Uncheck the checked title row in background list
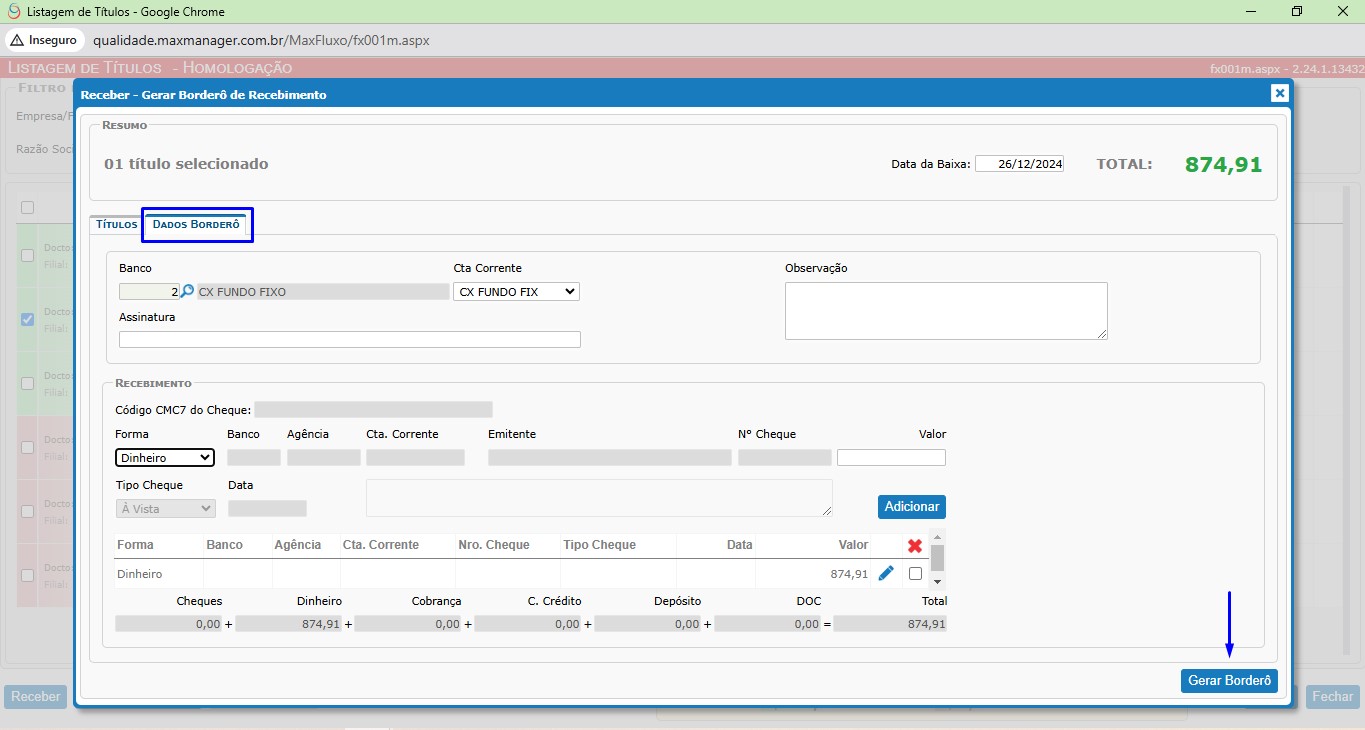The width and height of the screenshot is (1365, 730). tap(28, 319)
